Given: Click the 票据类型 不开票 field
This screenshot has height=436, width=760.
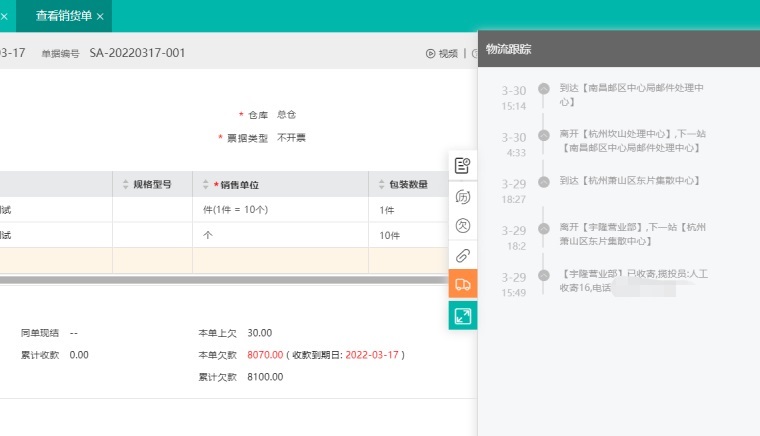Looking at the screenshot, I should [x=291, y=138].
